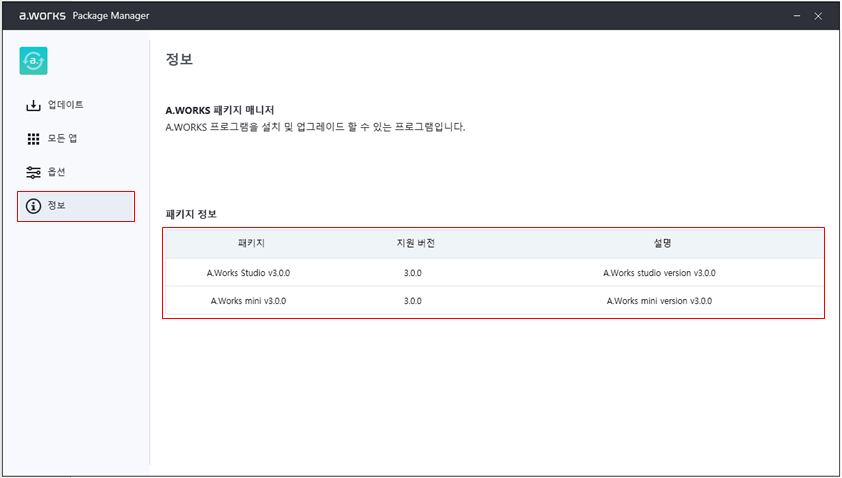Open the 업데이트 menu item
842x478 pixels.
click(66, 105)
